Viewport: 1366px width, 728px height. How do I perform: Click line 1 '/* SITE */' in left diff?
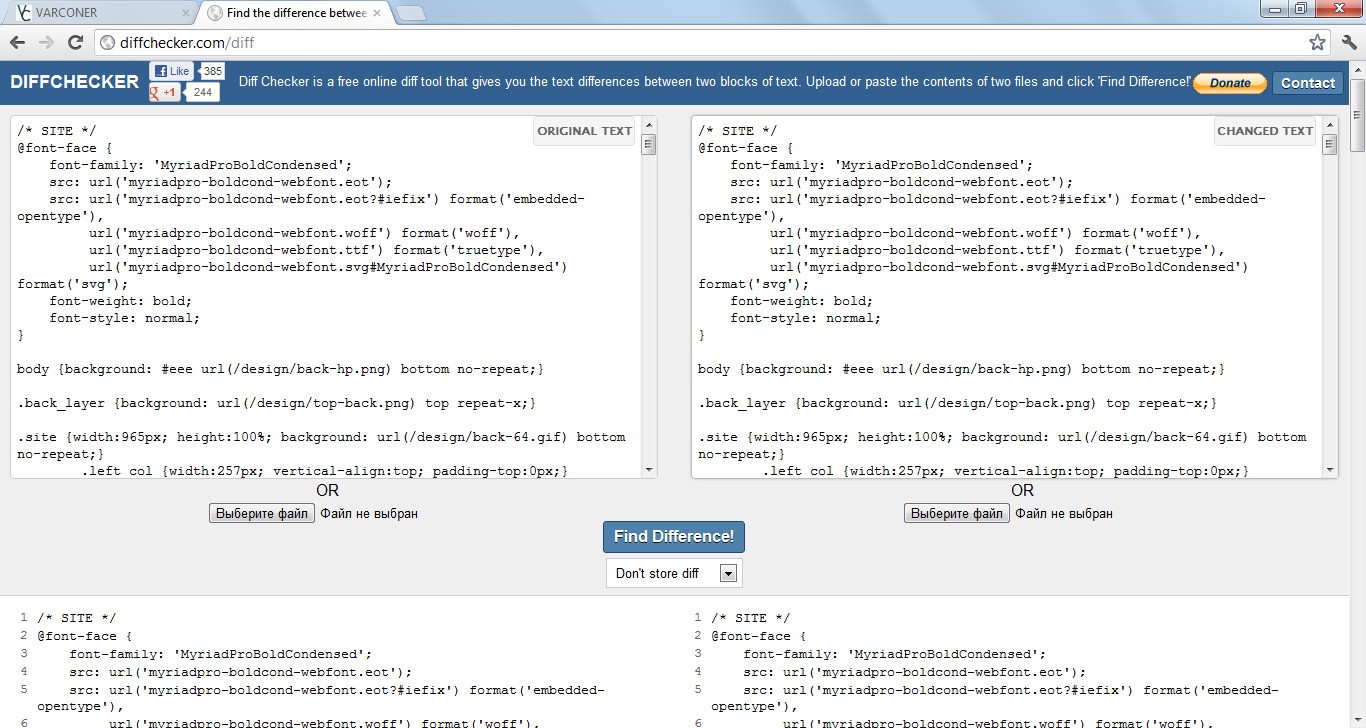pyautogui.click(x=77, y=618)
